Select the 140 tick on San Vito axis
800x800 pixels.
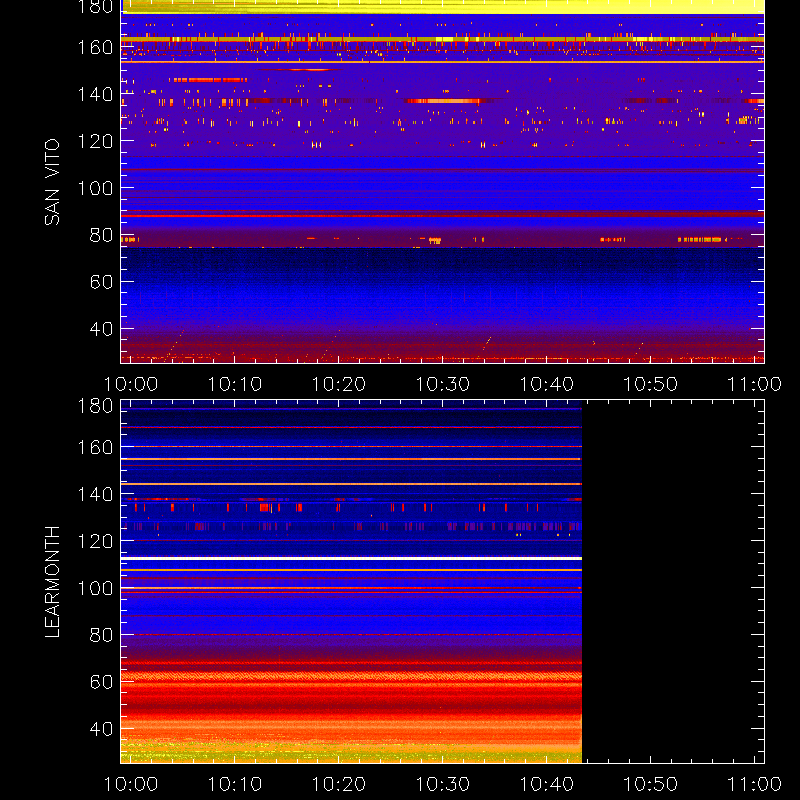95,94
